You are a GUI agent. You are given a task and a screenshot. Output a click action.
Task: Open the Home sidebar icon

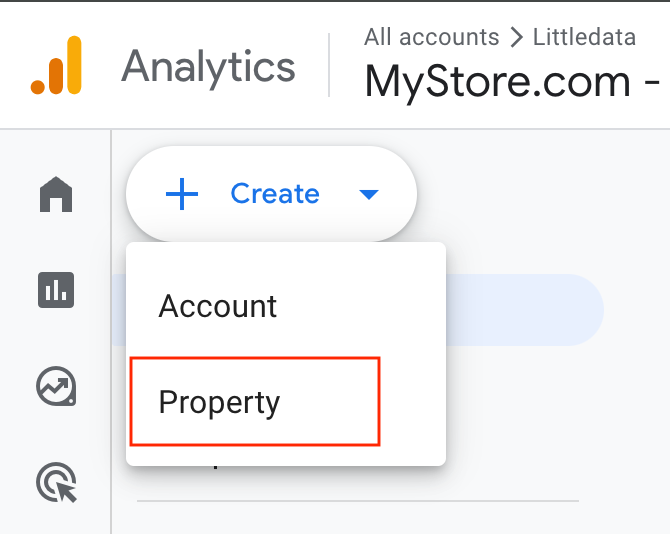[x=56, y=194]
